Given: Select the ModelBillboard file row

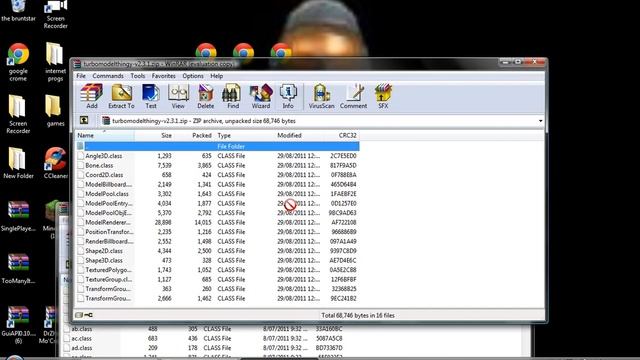Looking at the screenshot, I should point(218,184).
